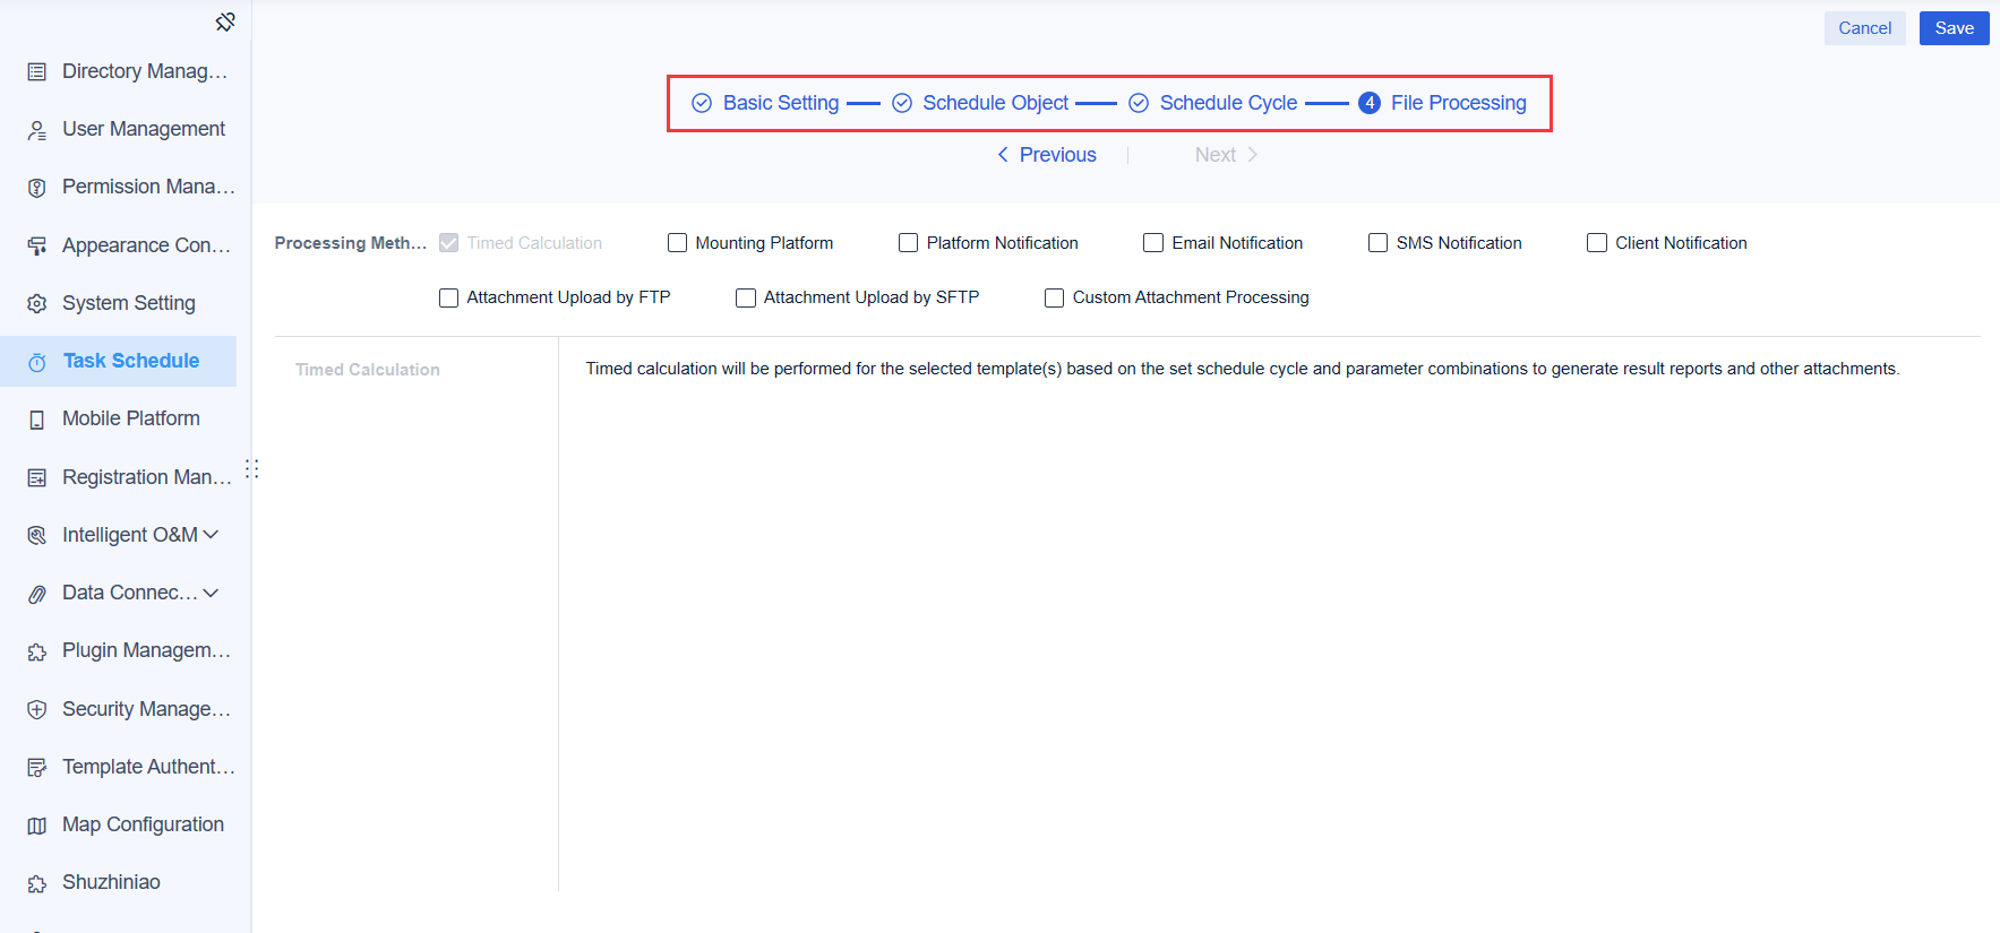Open Permission Management from the sidebar icon
Image resolution: width=2000 pixels, height=933 pixels.
(37, 187)
